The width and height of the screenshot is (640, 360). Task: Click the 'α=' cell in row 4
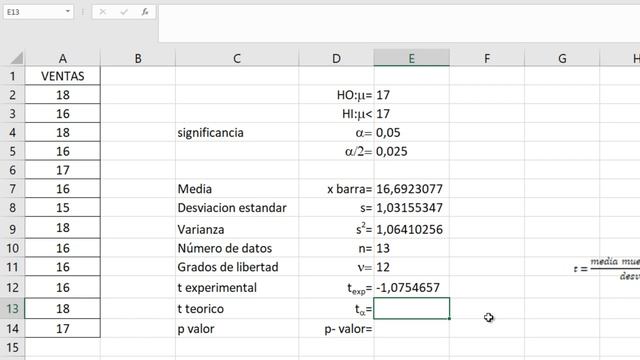point(336,132)
